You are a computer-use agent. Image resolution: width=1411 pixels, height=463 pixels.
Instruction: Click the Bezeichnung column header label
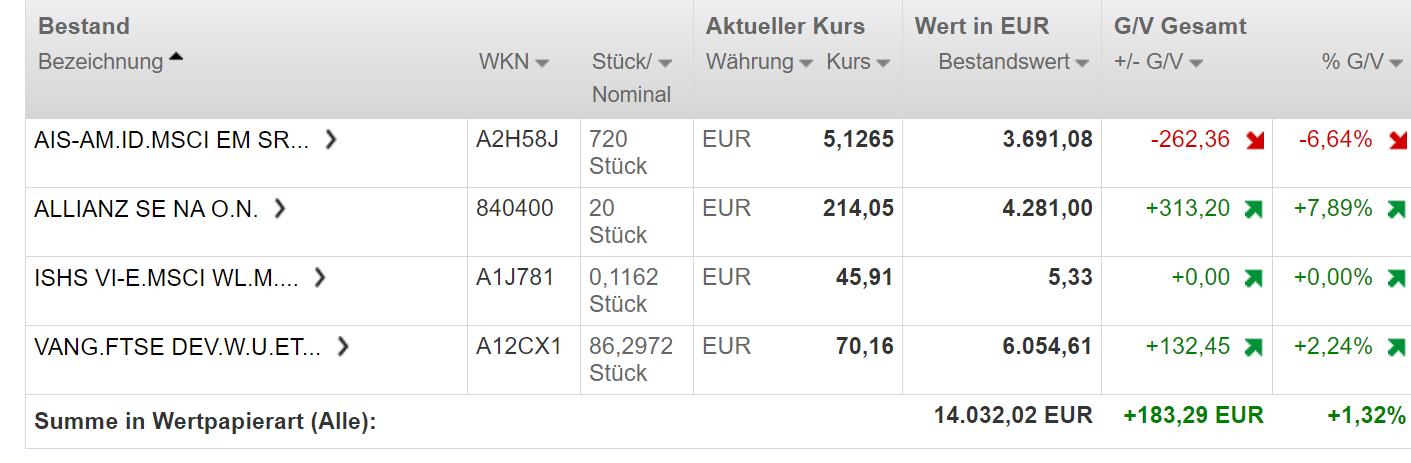click(100, 62)
